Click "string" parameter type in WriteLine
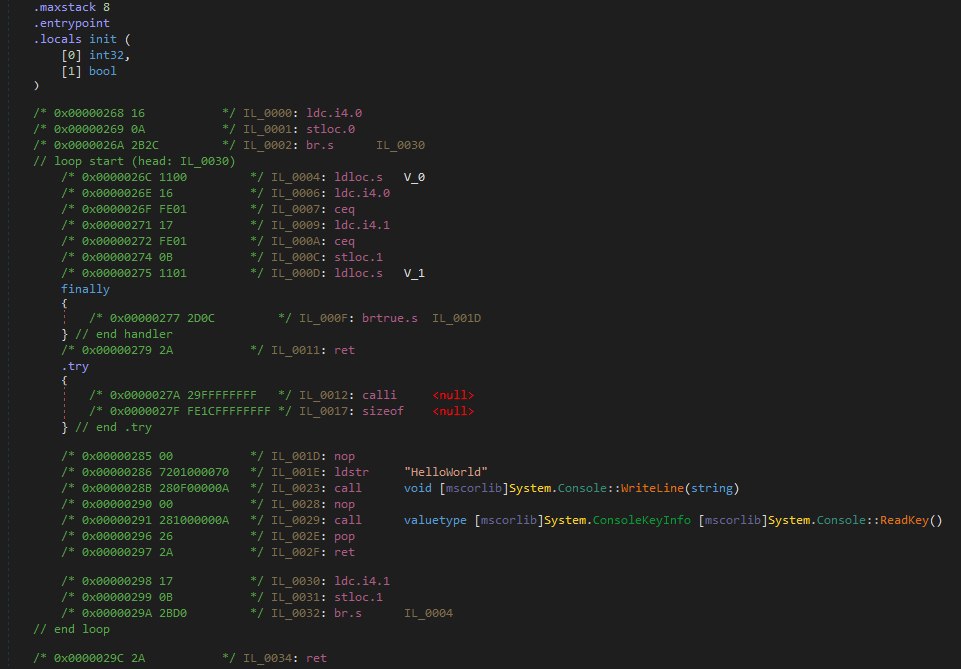 pos(712,488)
